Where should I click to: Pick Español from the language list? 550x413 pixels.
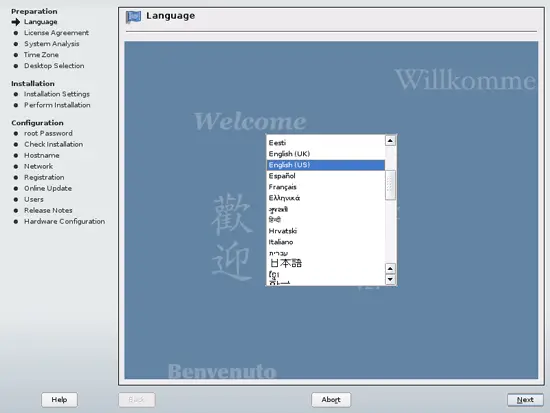pyautogui.click(x=326, y=176)
